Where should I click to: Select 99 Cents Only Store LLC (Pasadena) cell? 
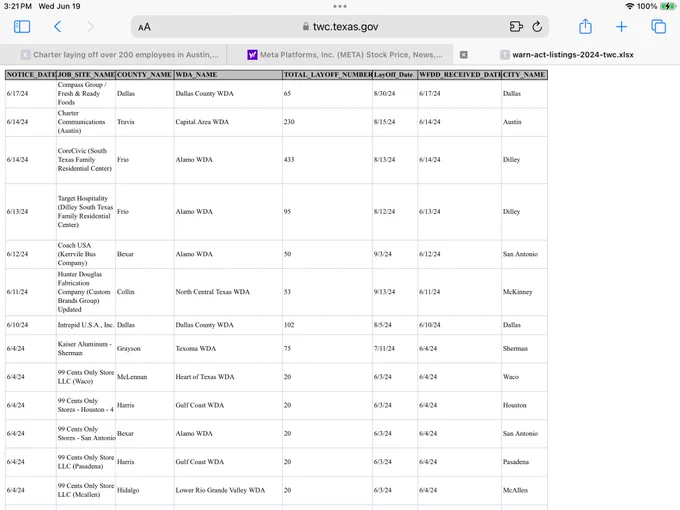tap(86, 462)
